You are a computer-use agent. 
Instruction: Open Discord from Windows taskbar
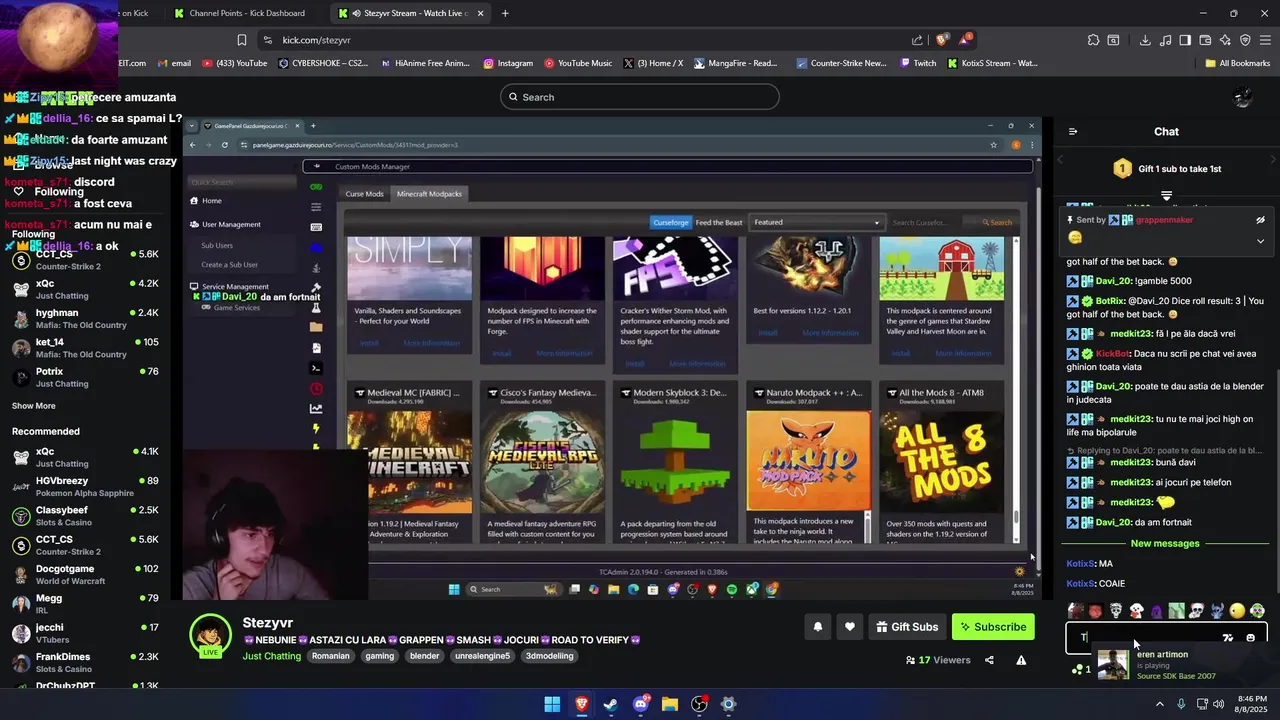(640, 704)
